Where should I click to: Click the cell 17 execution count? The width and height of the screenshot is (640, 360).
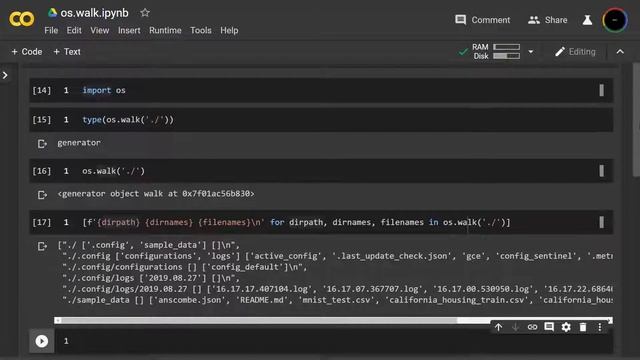pyautogui.click(x=42, y=222)
